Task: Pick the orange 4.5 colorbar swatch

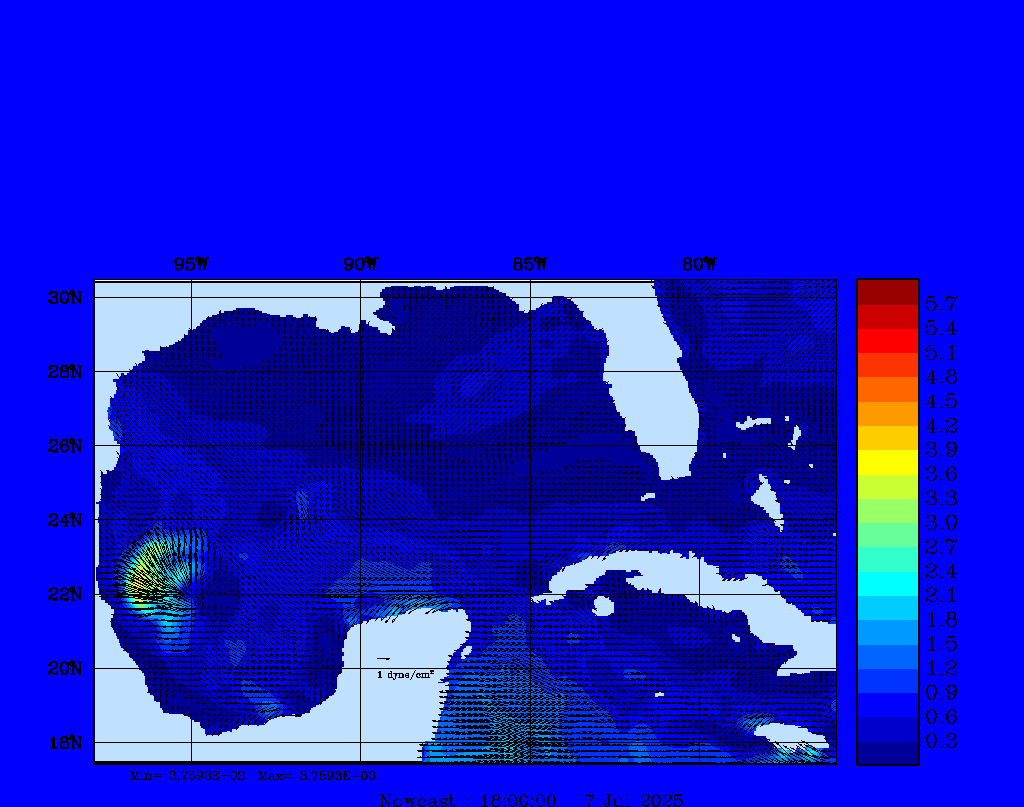Action: point(887,389)
